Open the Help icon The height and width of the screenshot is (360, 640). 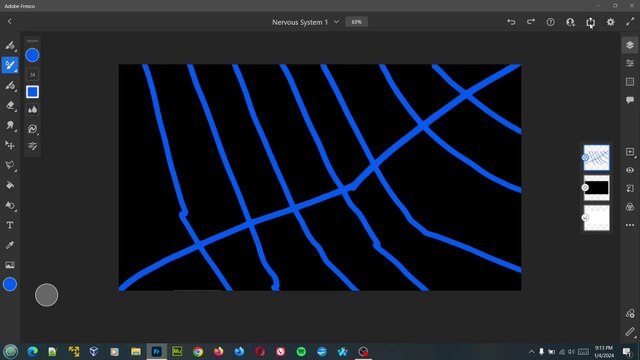click(x=551, y=22)
